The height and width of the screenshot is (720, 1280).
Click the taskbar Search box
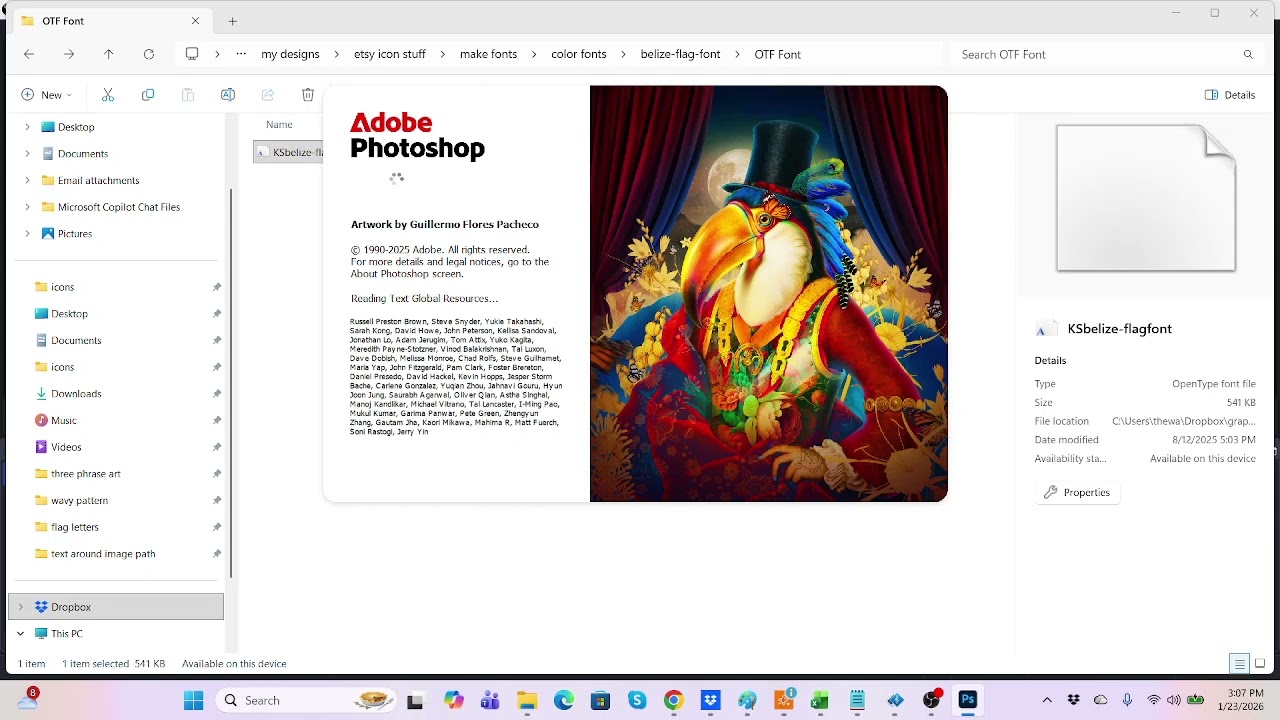point(308,700)
